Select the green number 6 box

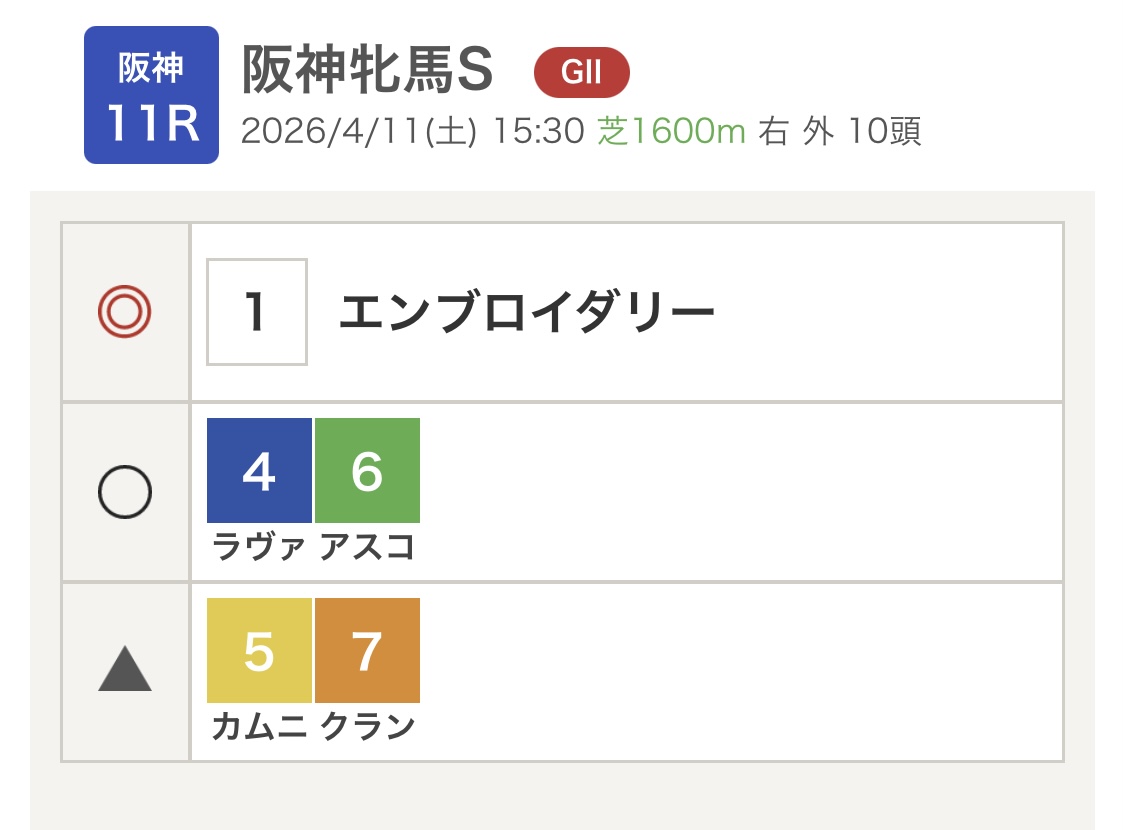pyautogui.click(x=367, y=471)
